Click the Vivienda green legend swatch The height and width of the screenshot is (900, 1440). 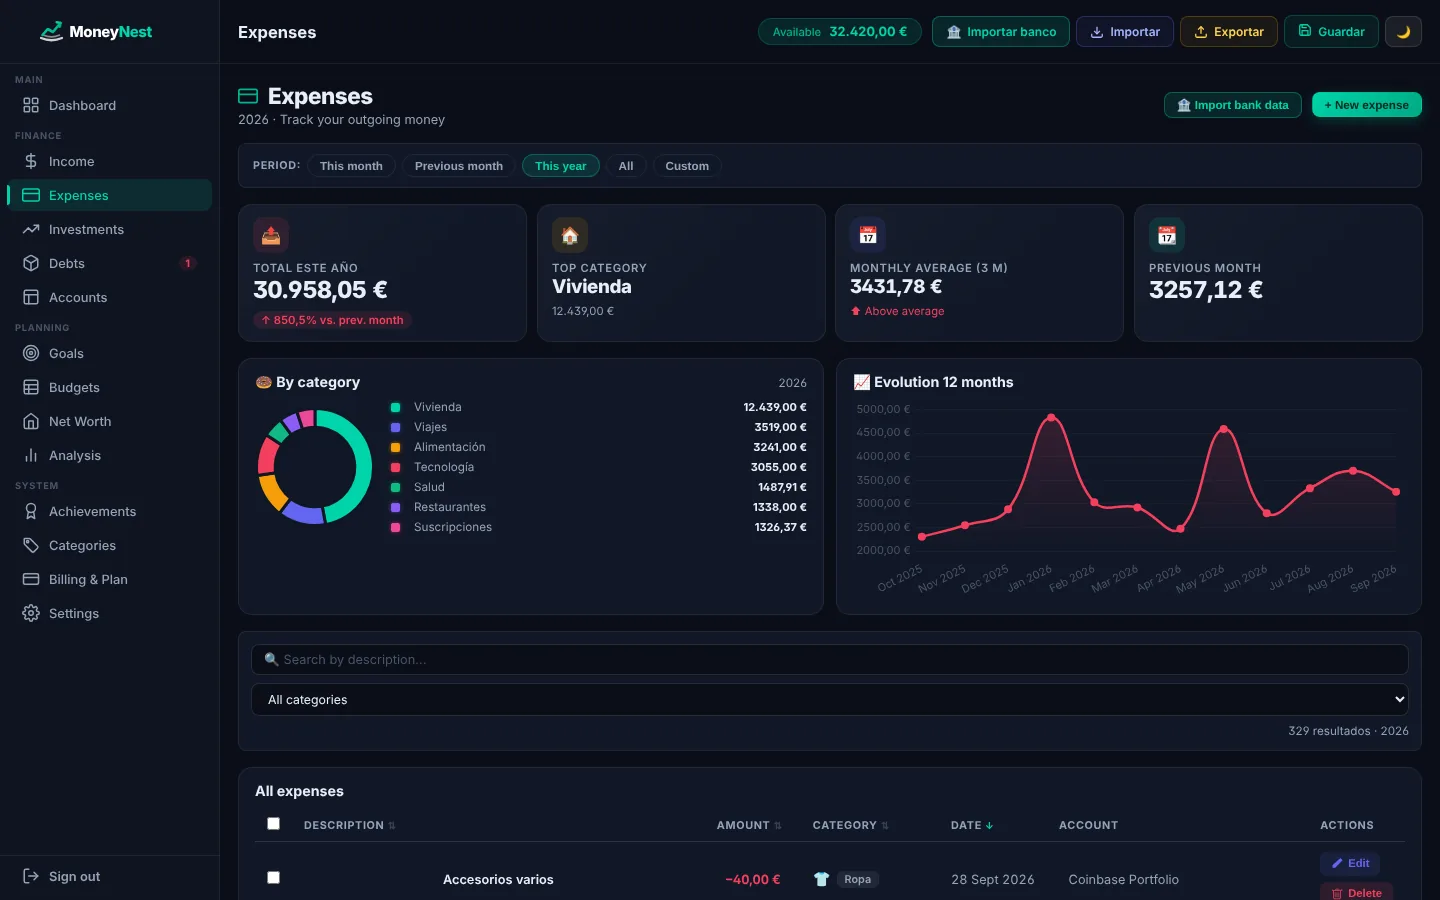[x=395, y=407]
